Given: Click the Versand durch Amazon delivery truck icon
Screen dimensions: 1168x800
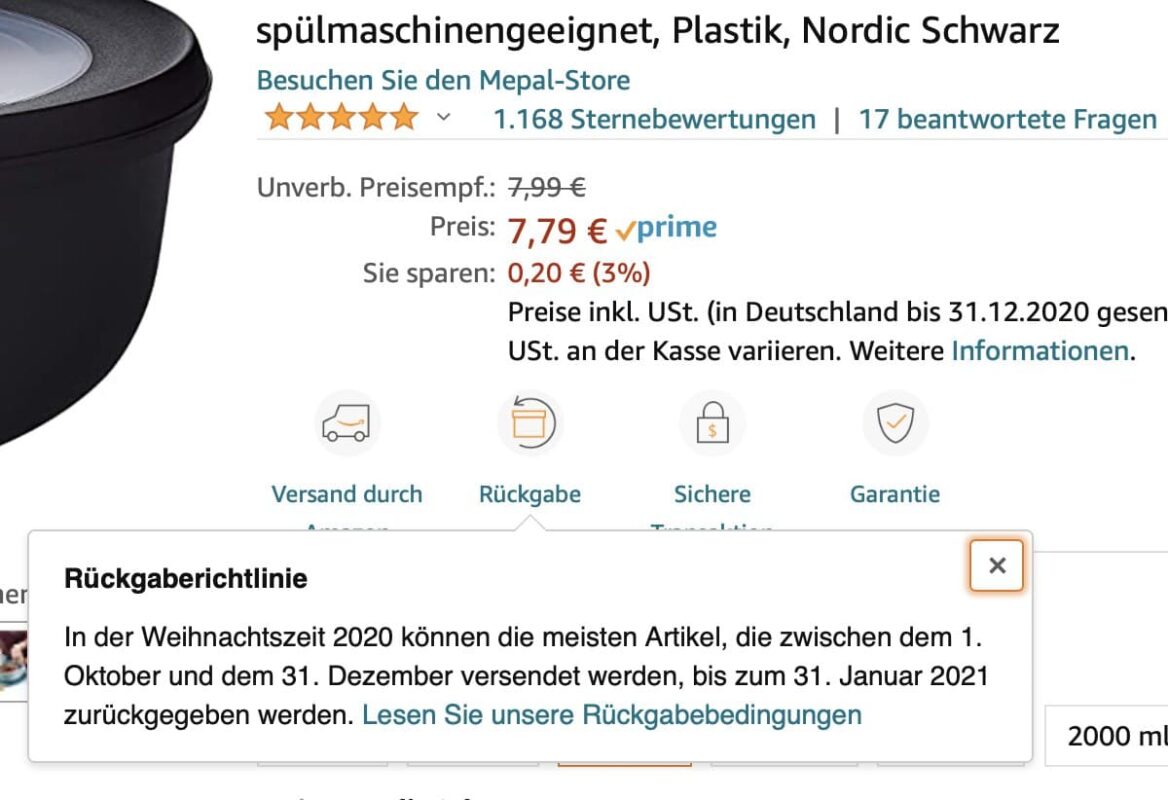Looking at the screenshot, I should coord(347,422).
